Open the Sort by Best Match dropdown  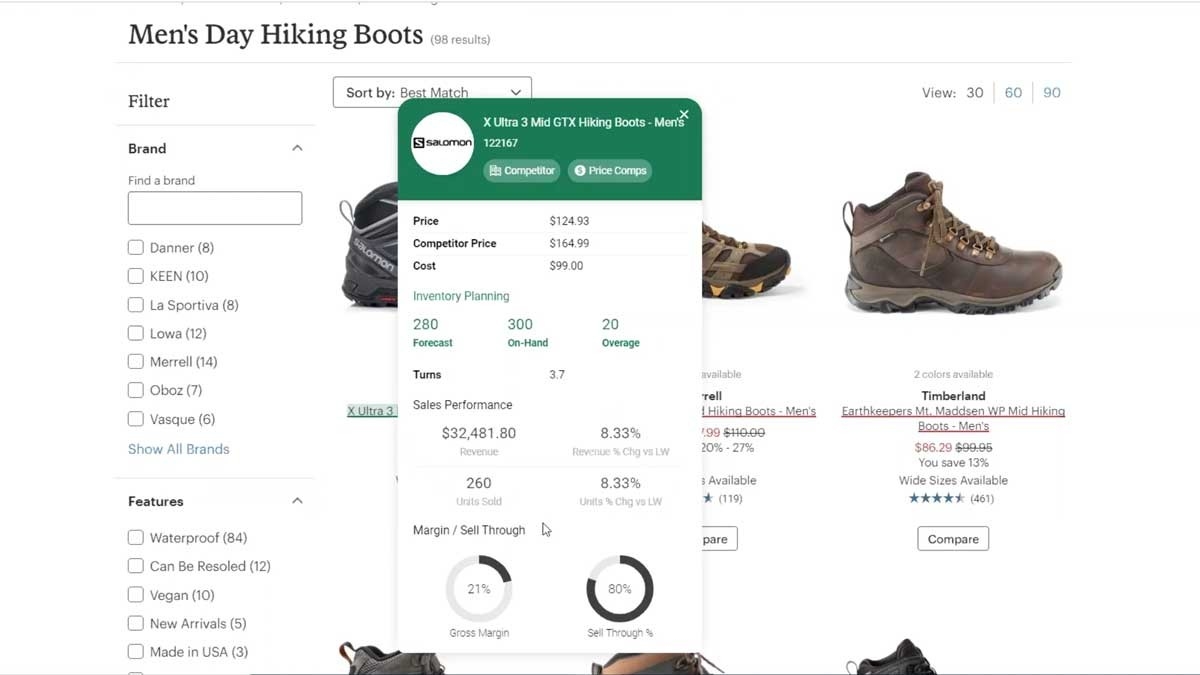click(432, 92)
